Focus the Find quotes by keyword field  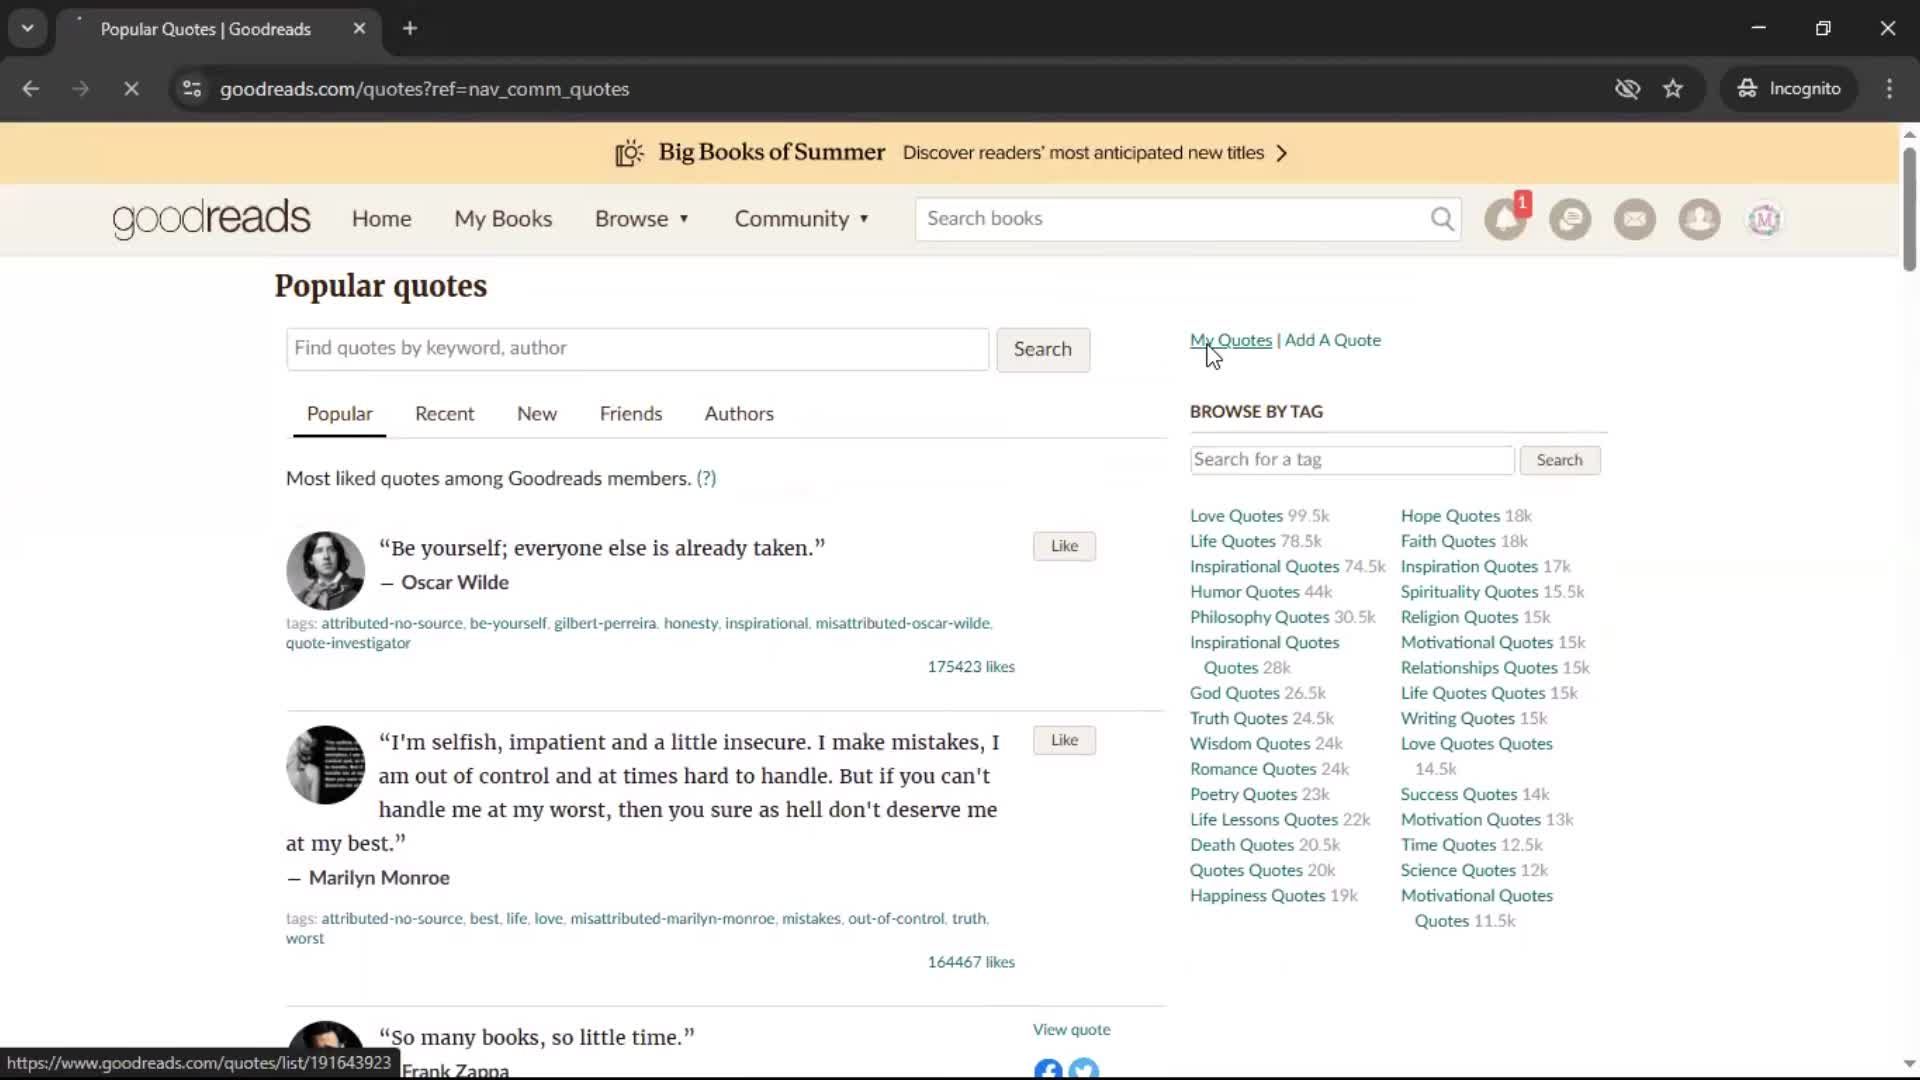(x=637, y=349)
